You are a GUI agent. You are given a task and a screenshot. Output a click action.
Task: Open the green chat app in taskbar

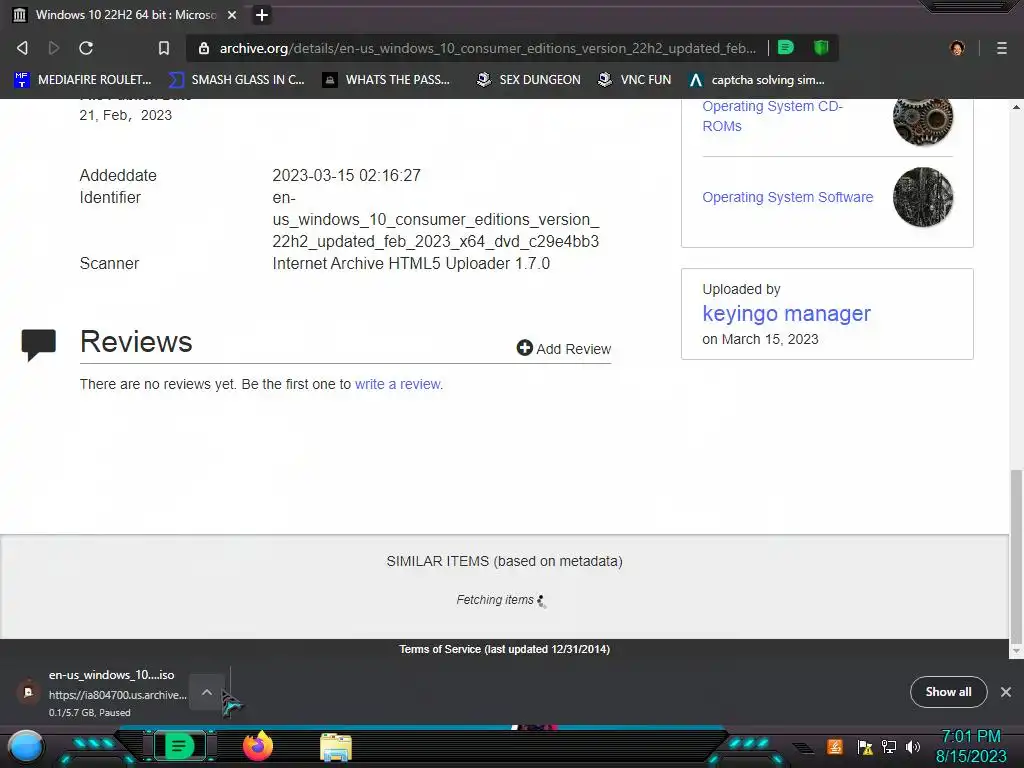179,745
